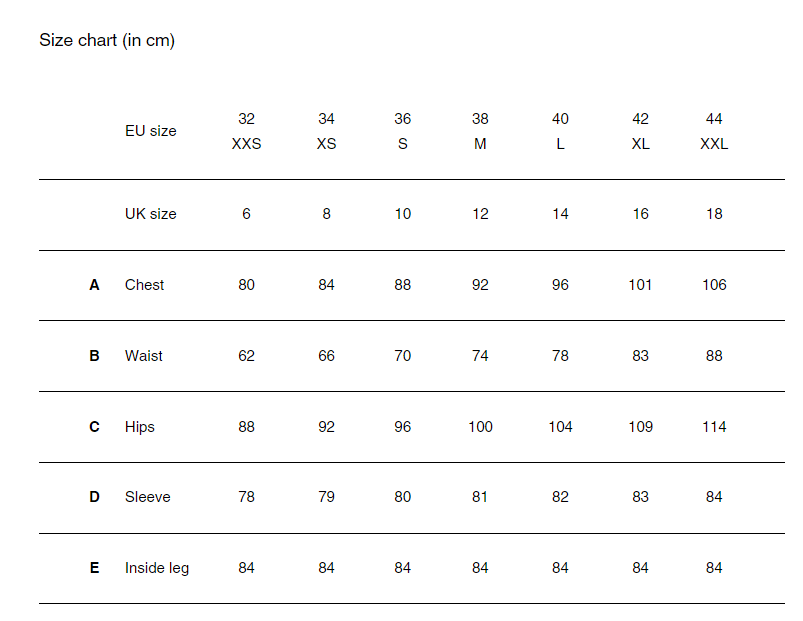Select the EU size row label
Screen dimensions: 803x621
150,131
